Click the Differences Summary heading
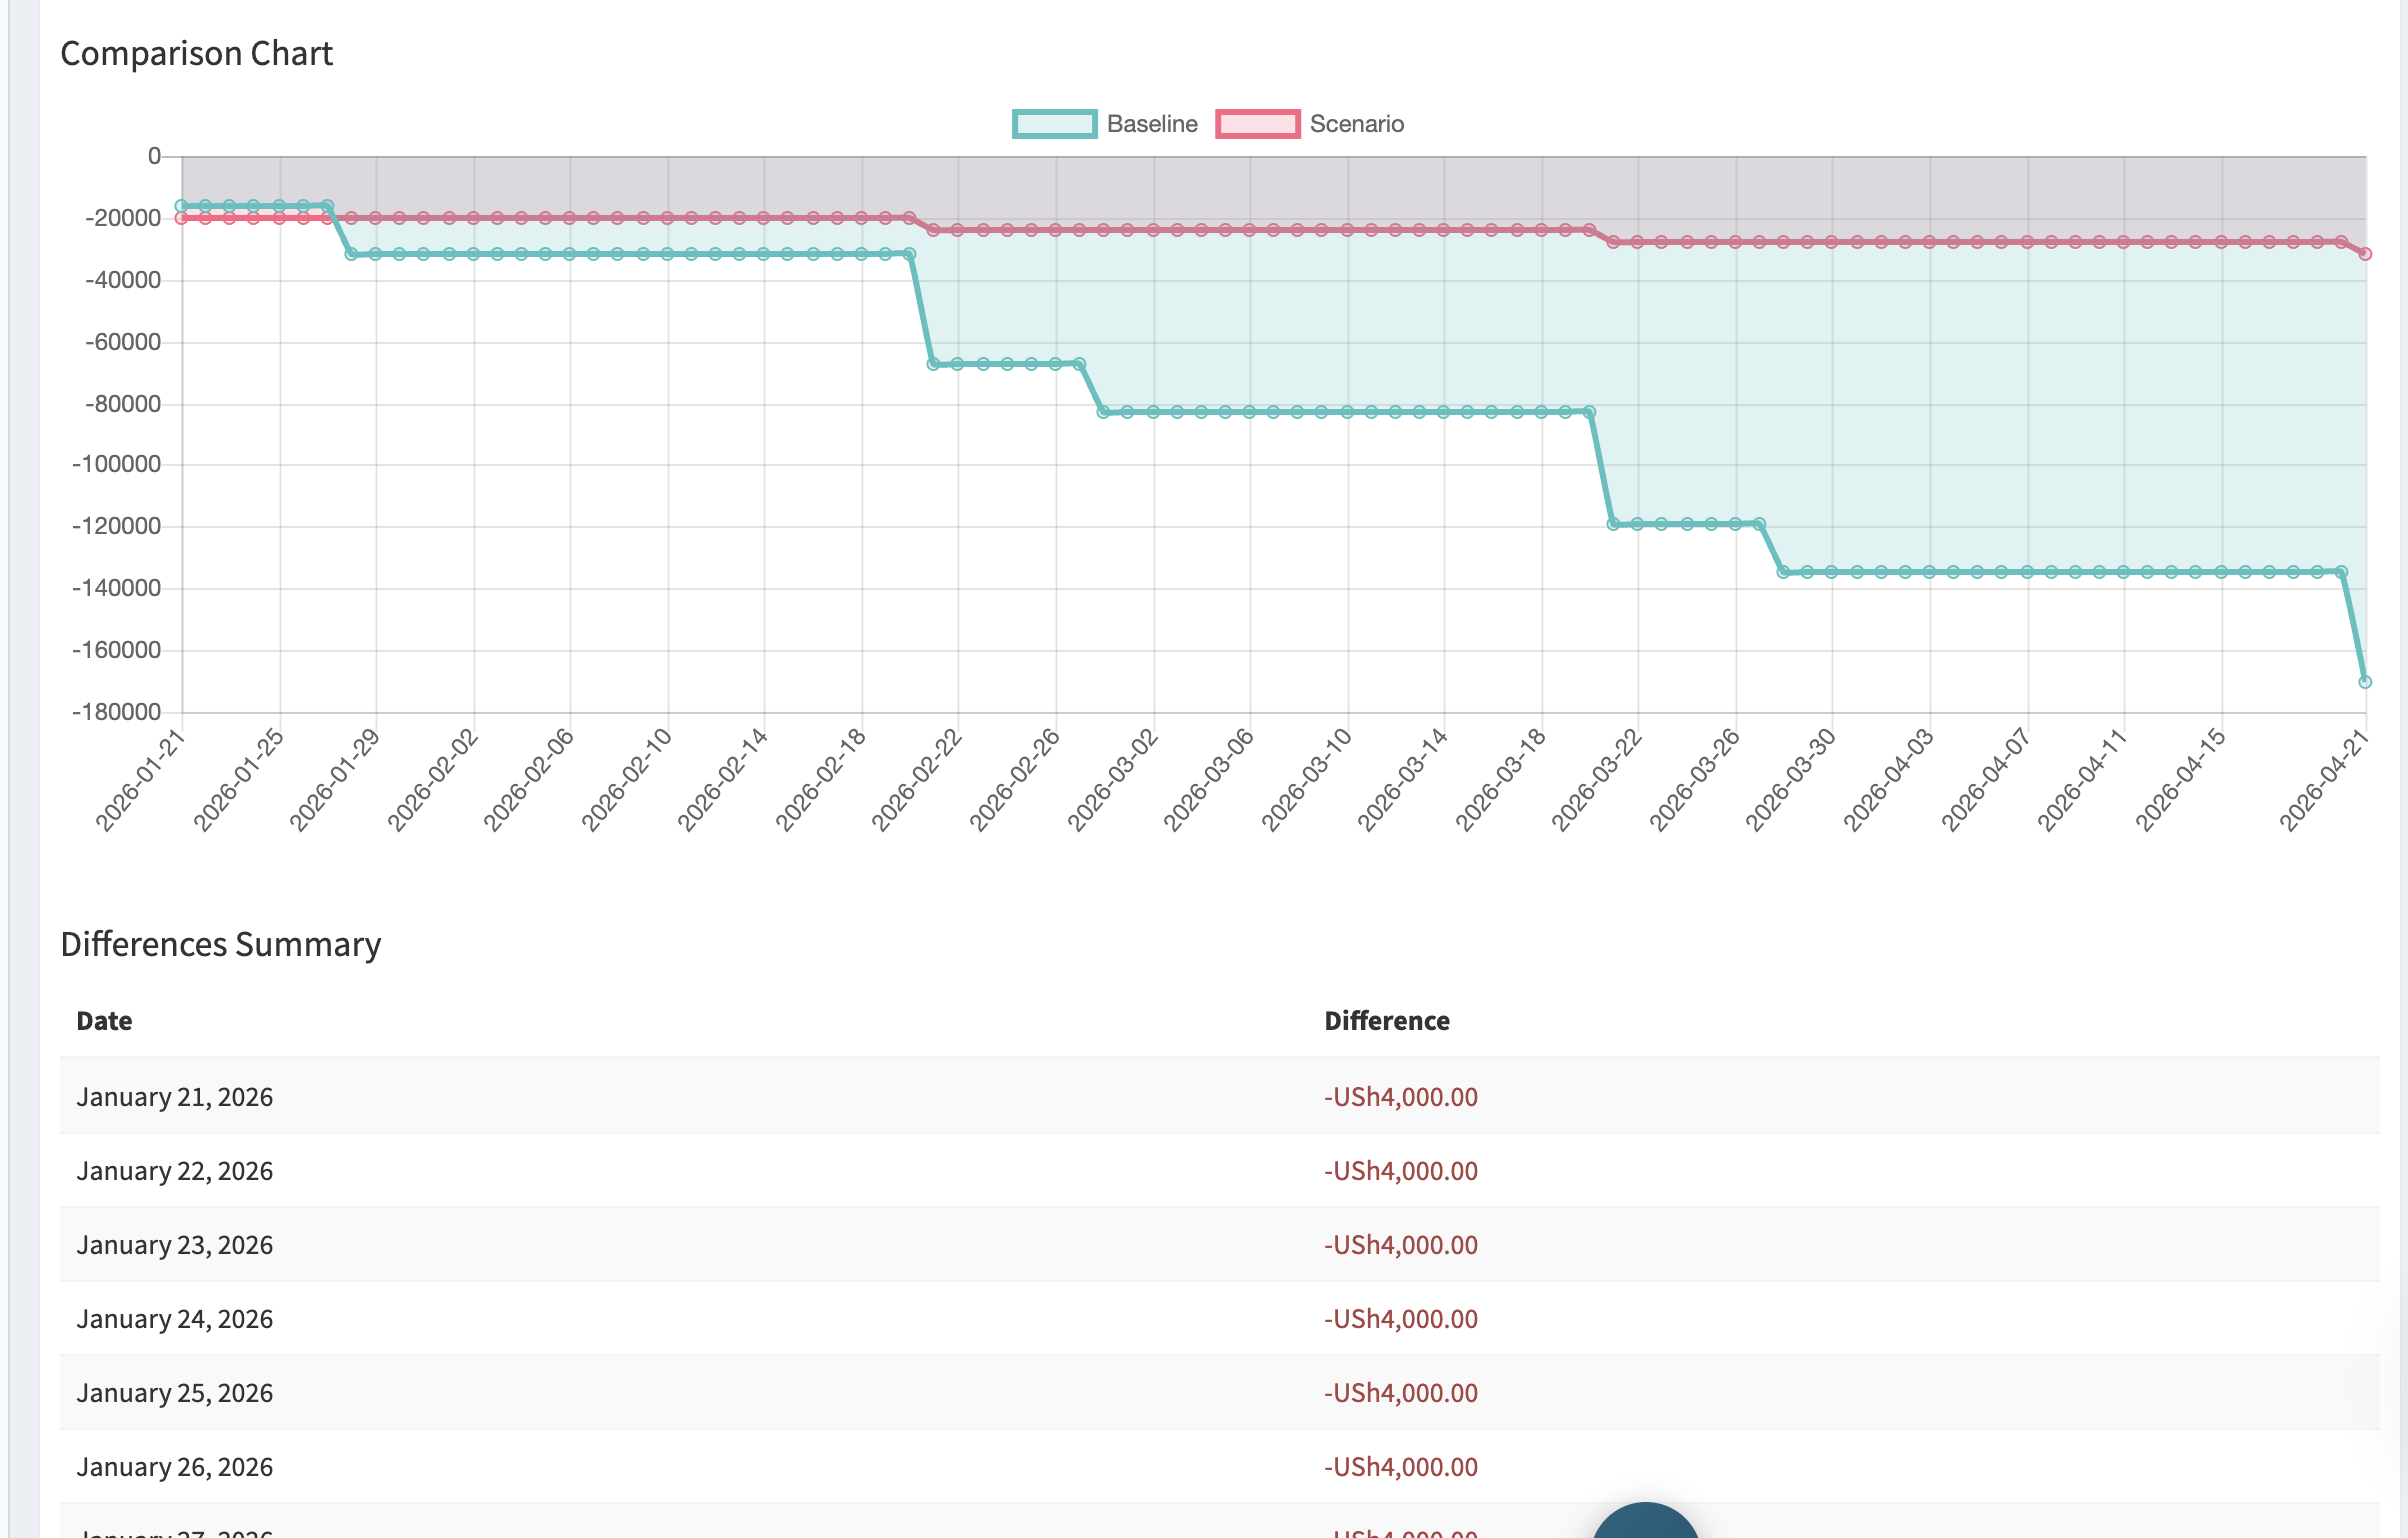Viewport: 2408px width, 1538px height. pyautogui.click(x=220, y=944)
